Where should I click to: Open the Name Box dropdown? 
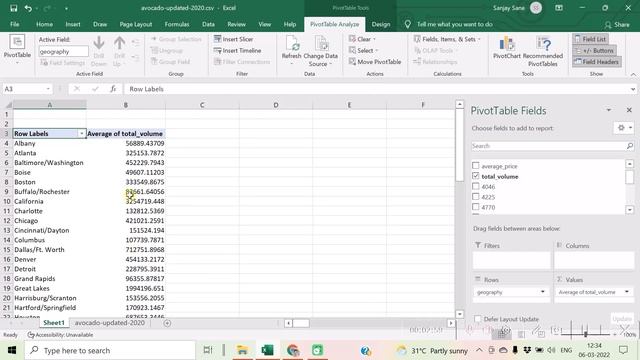(x=48, y=89)
